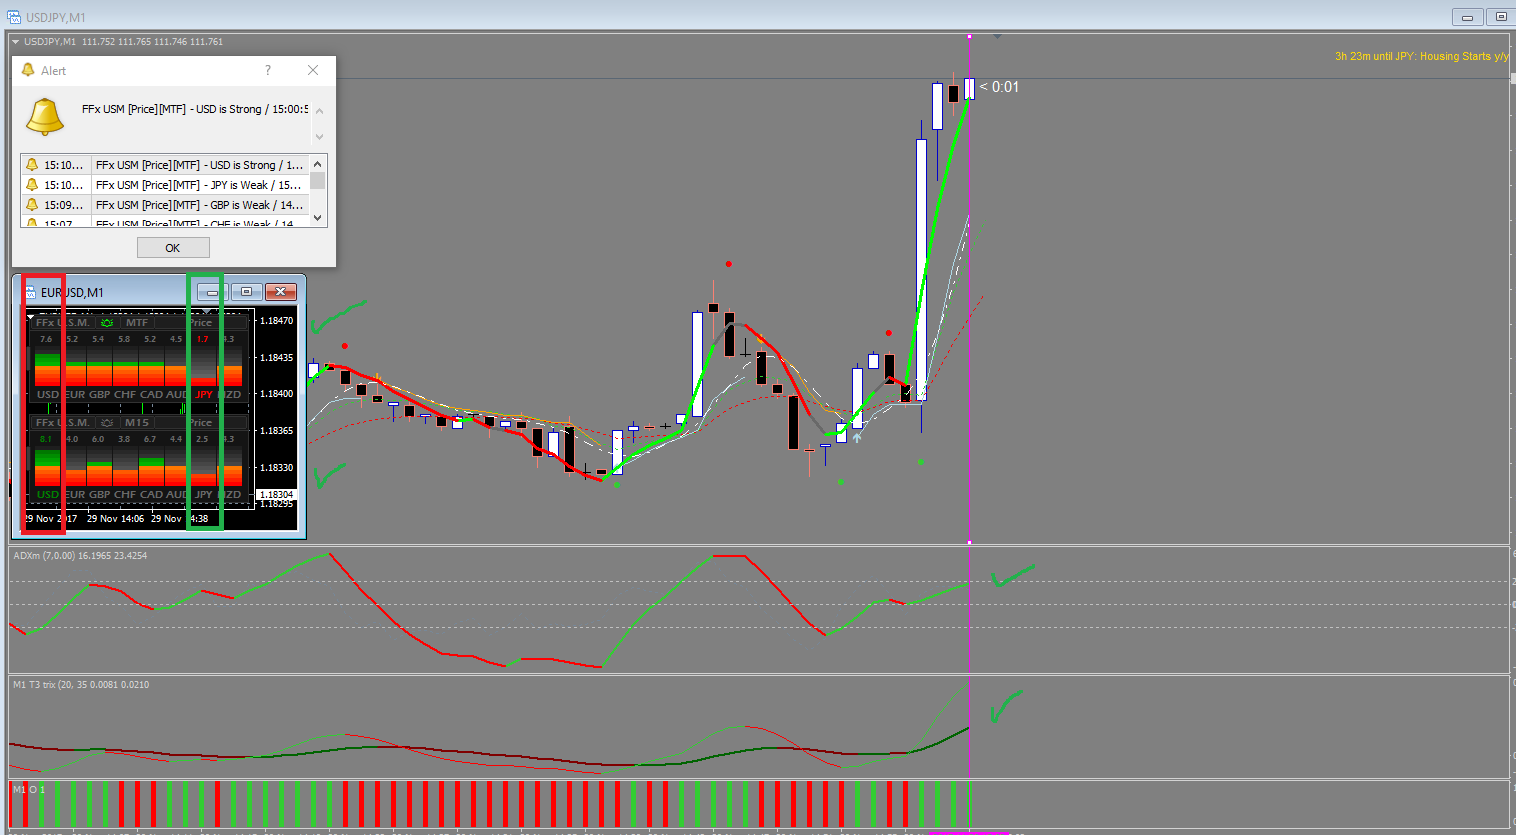Click the large yellow bell icon
The width and height of the screenshot is (1516, 835).
click(45, 116)
